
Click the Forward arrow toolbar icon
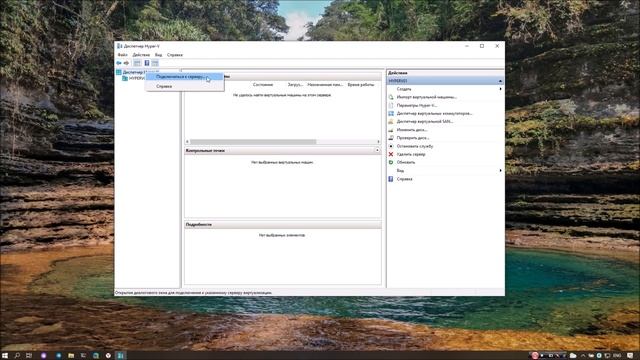click(x=127, y=63)
